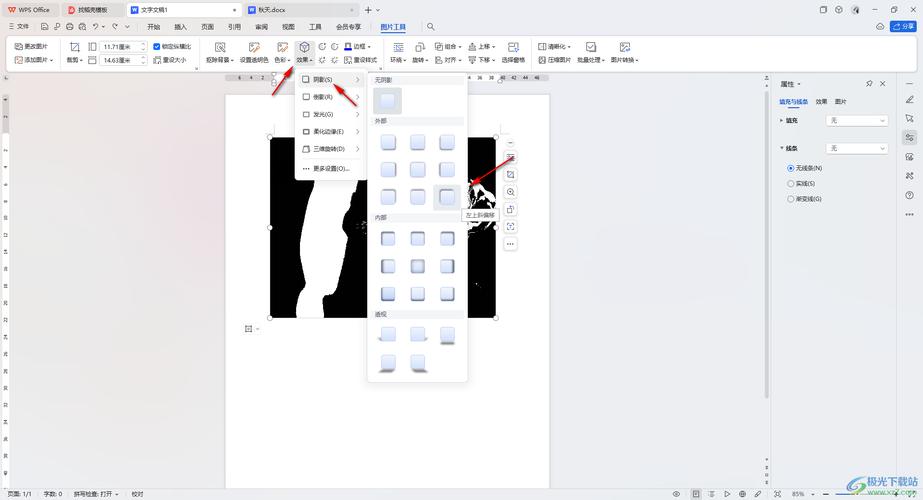Click 更多设置(O)... more settings entry

pyautogui.click(x=330, y=168)
